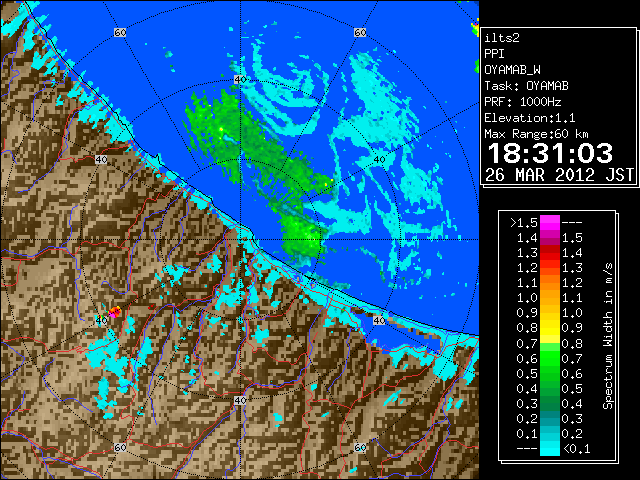Click the magenta >1.5 legend color band
The width and height of the screenshot is (640, 480).
(x=550, y=223)
